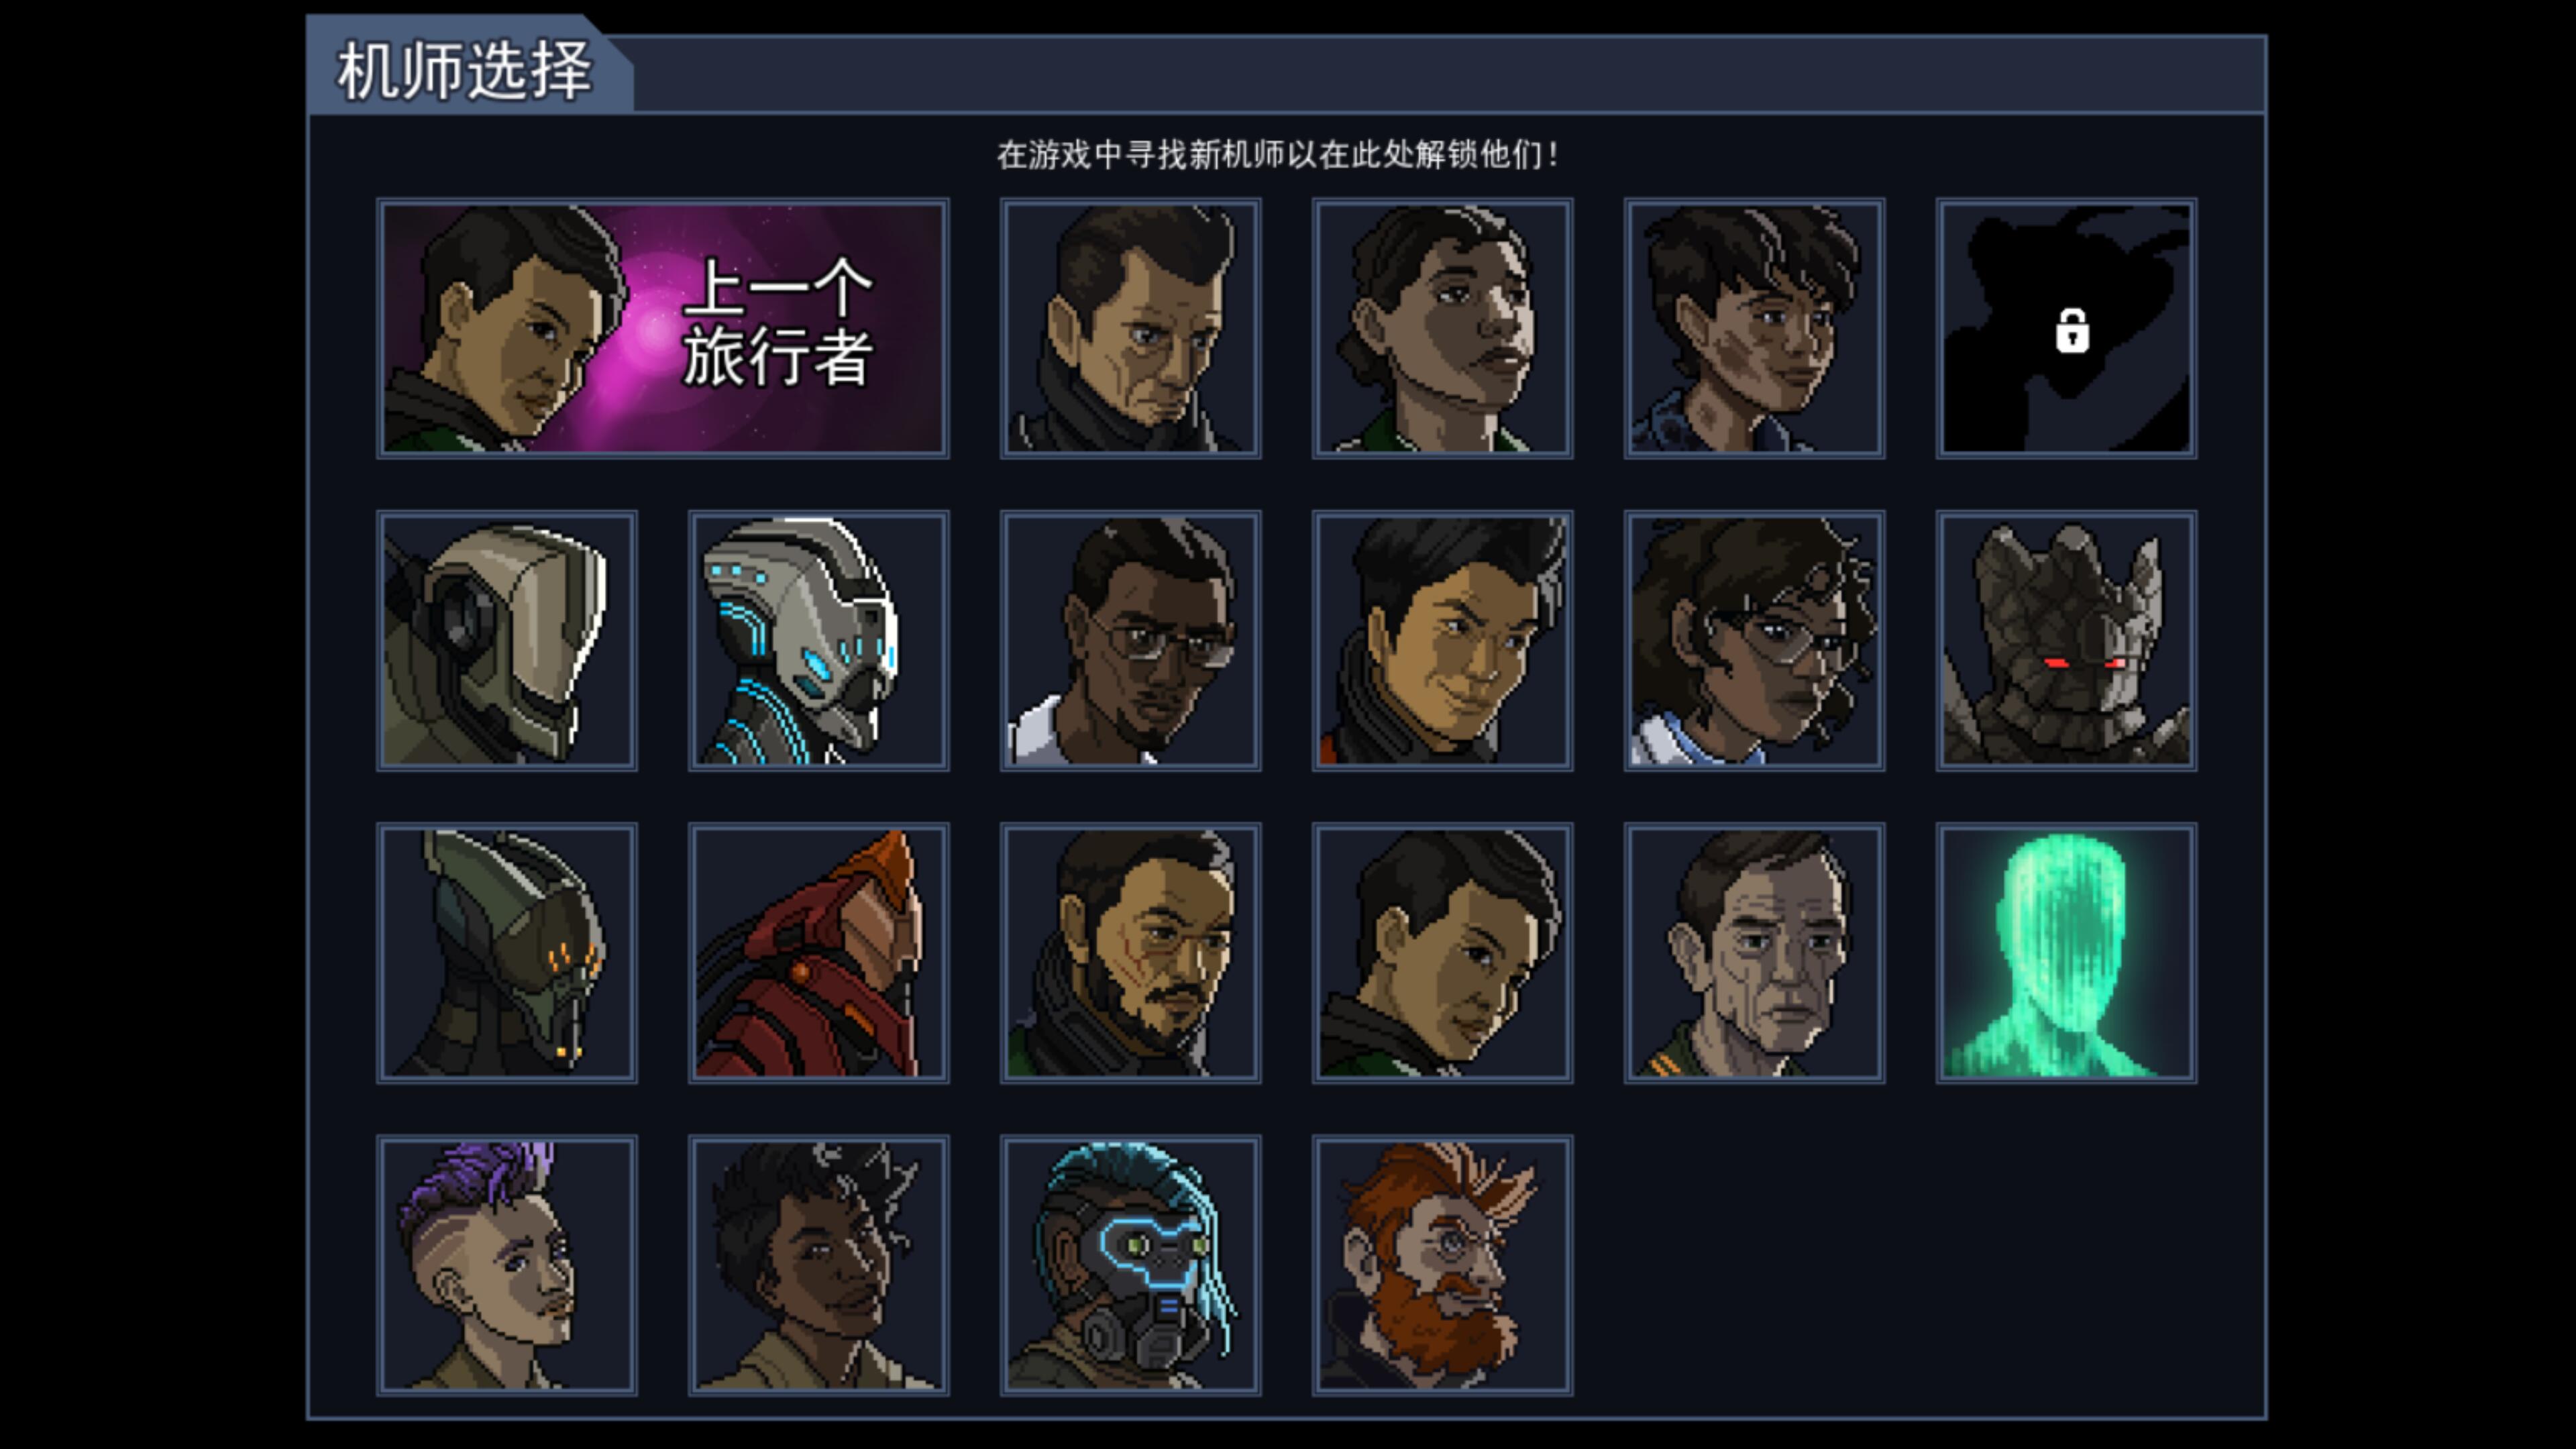This screenshot has width=2576, height=1449.
Task: Pick the curly-haired woman with glasses
Action: pyautogui.click(x=1754, y=641)
